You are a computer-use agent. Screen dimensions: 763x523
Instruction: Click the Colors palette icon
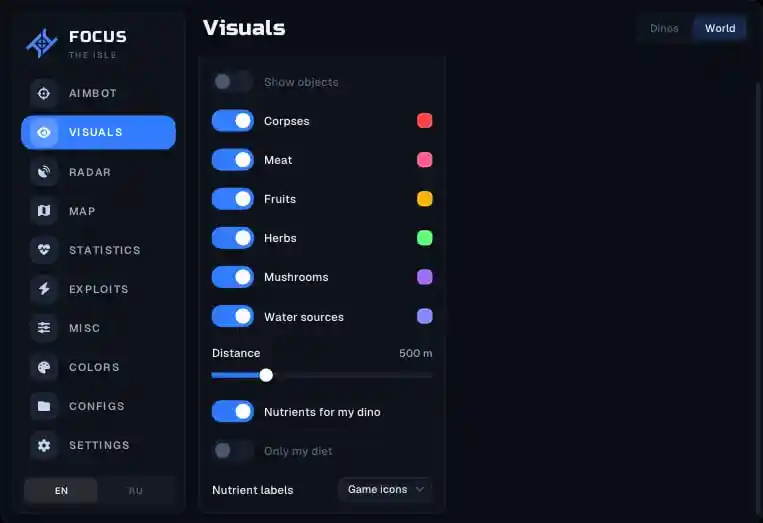(x=44, y=367)
